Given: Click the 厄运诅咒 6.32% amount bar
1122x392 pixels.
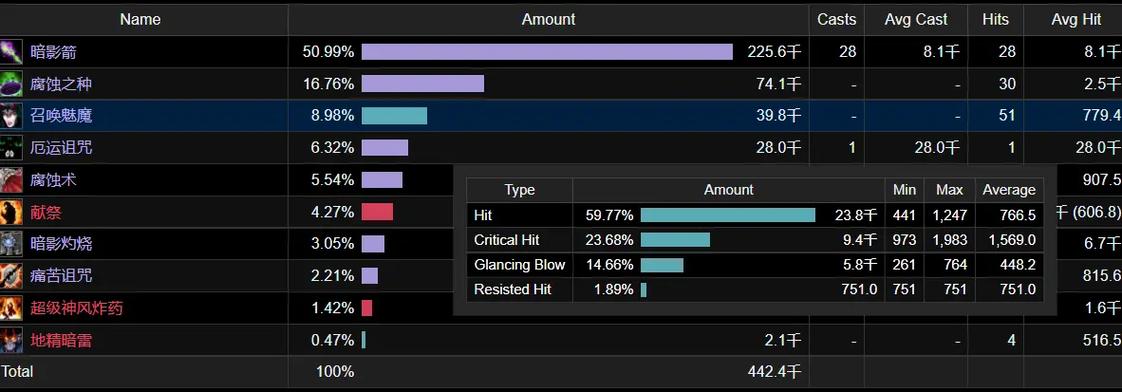Looking at the screenshot, I should 385,148.
